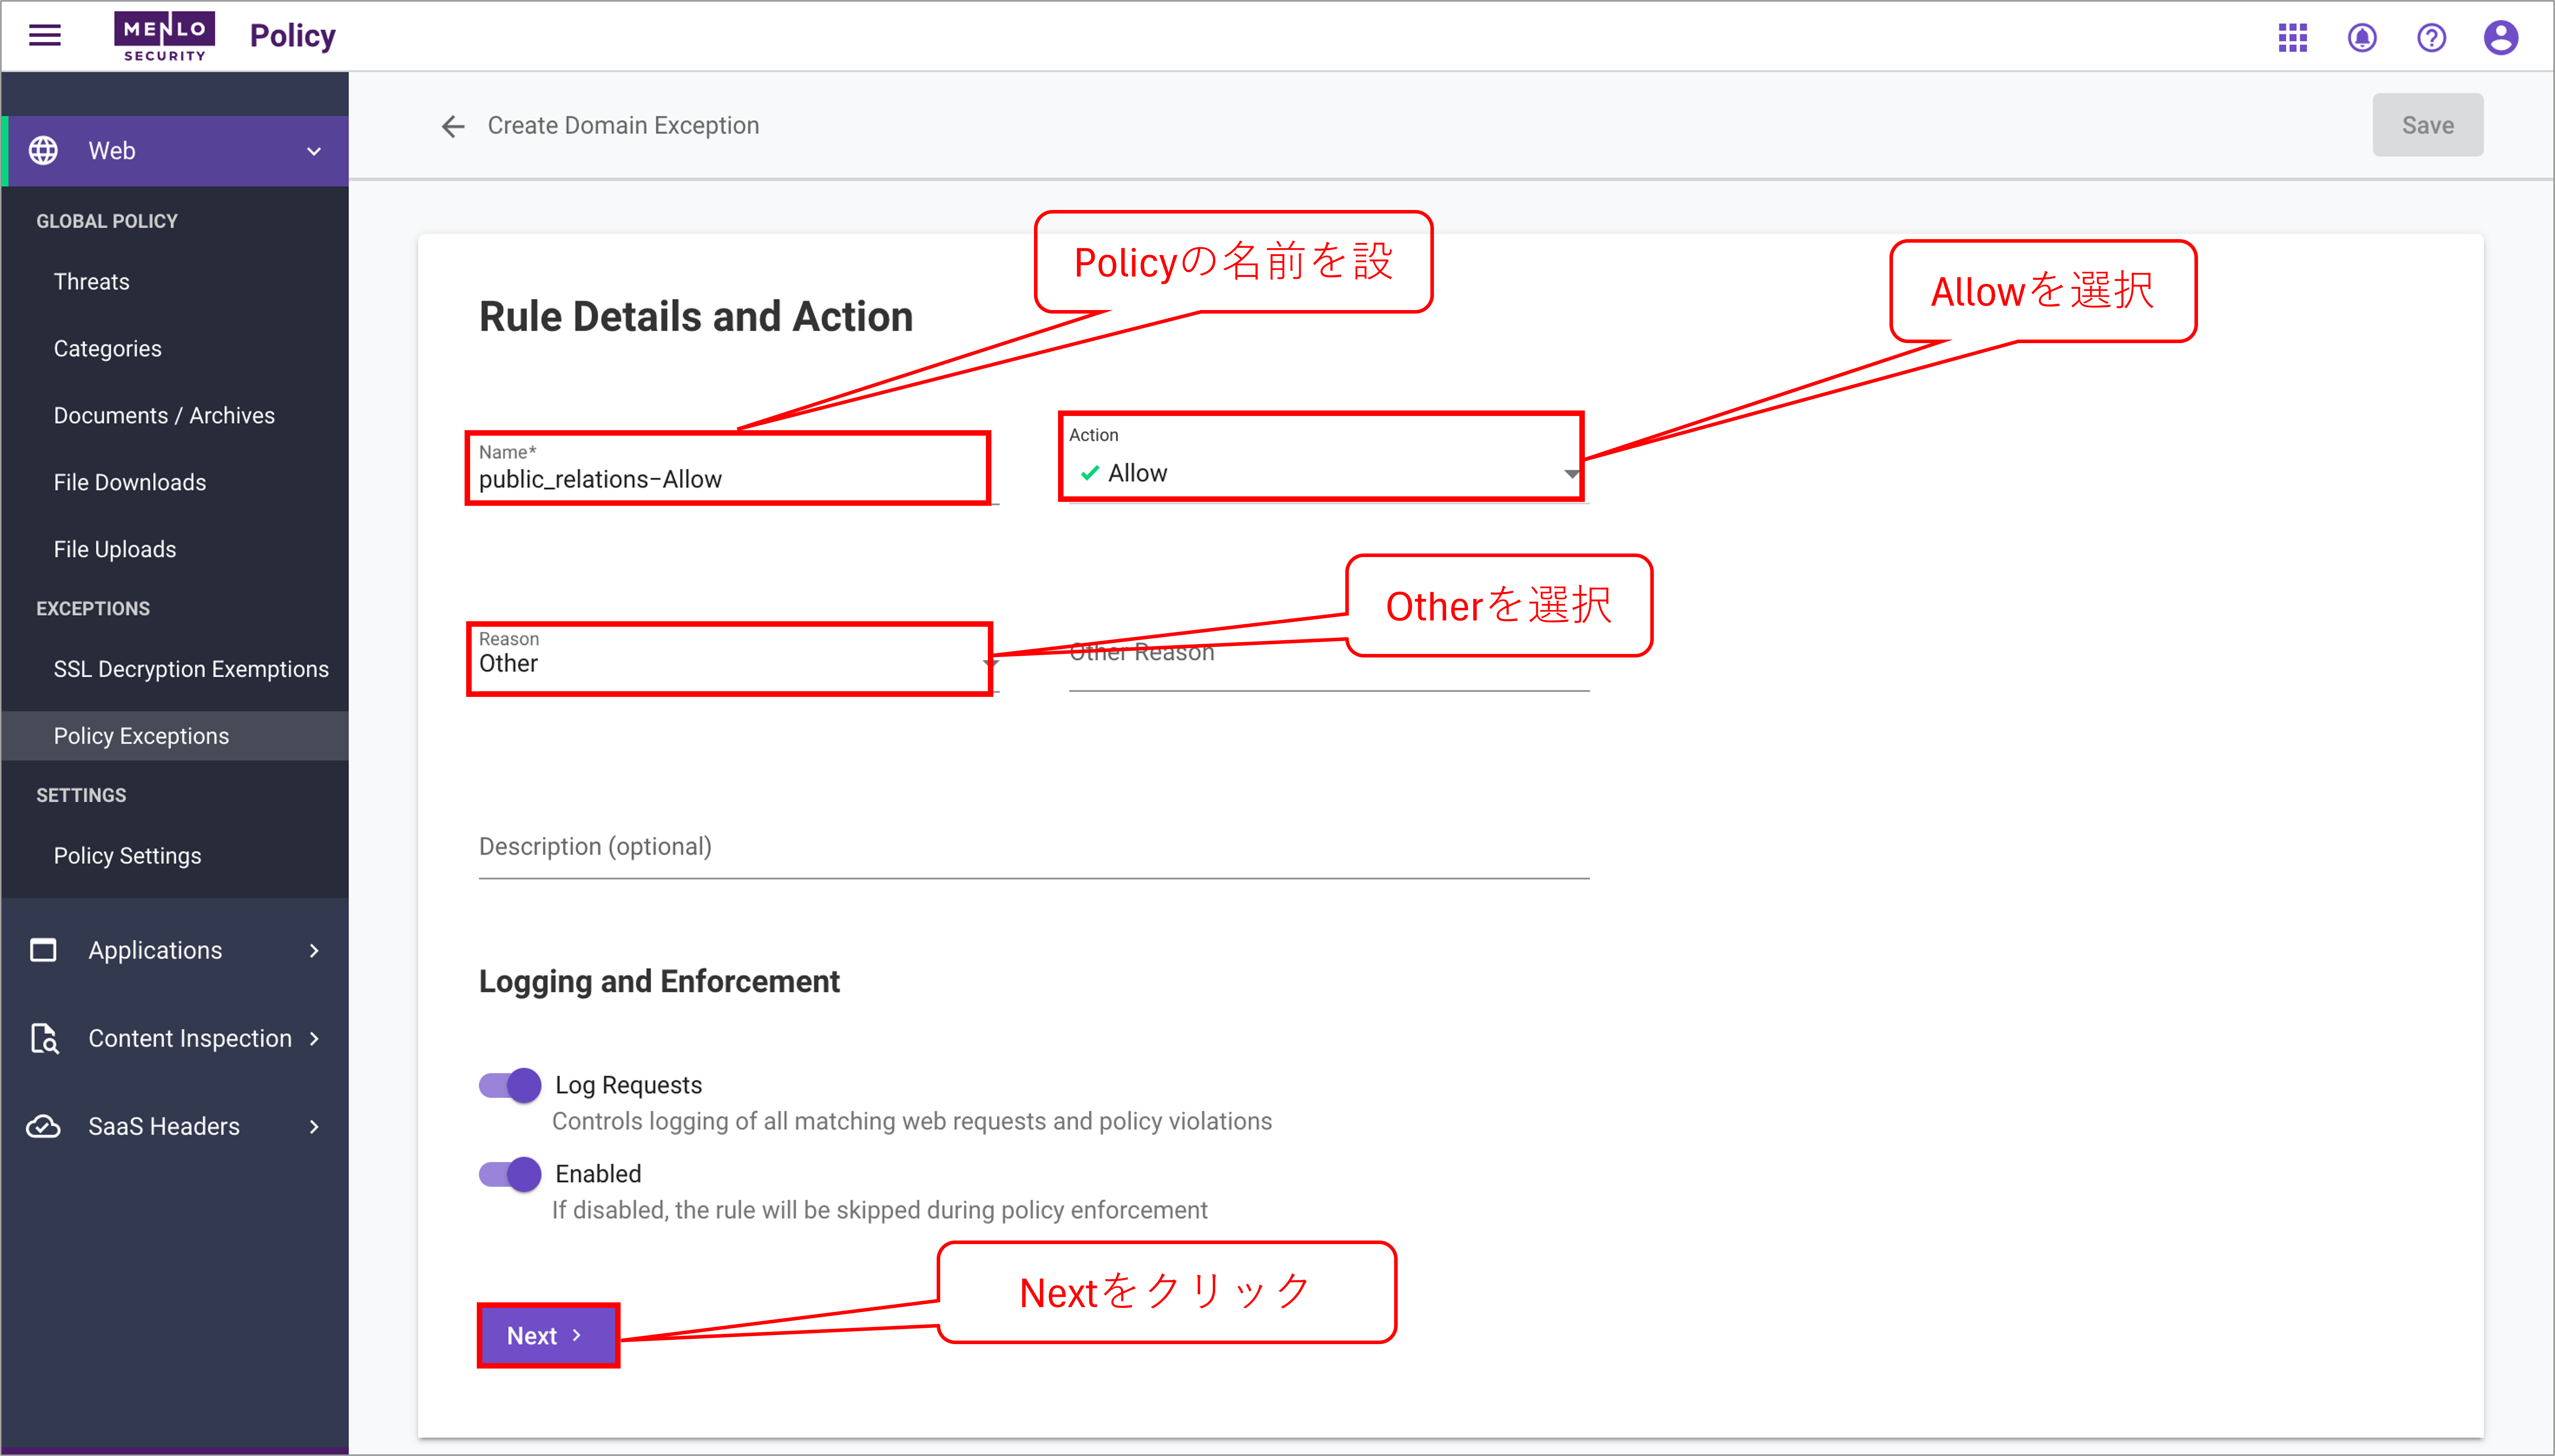2555x1456 pixels.
Task: Open the hamburger navigation menu
Action: 45,36
